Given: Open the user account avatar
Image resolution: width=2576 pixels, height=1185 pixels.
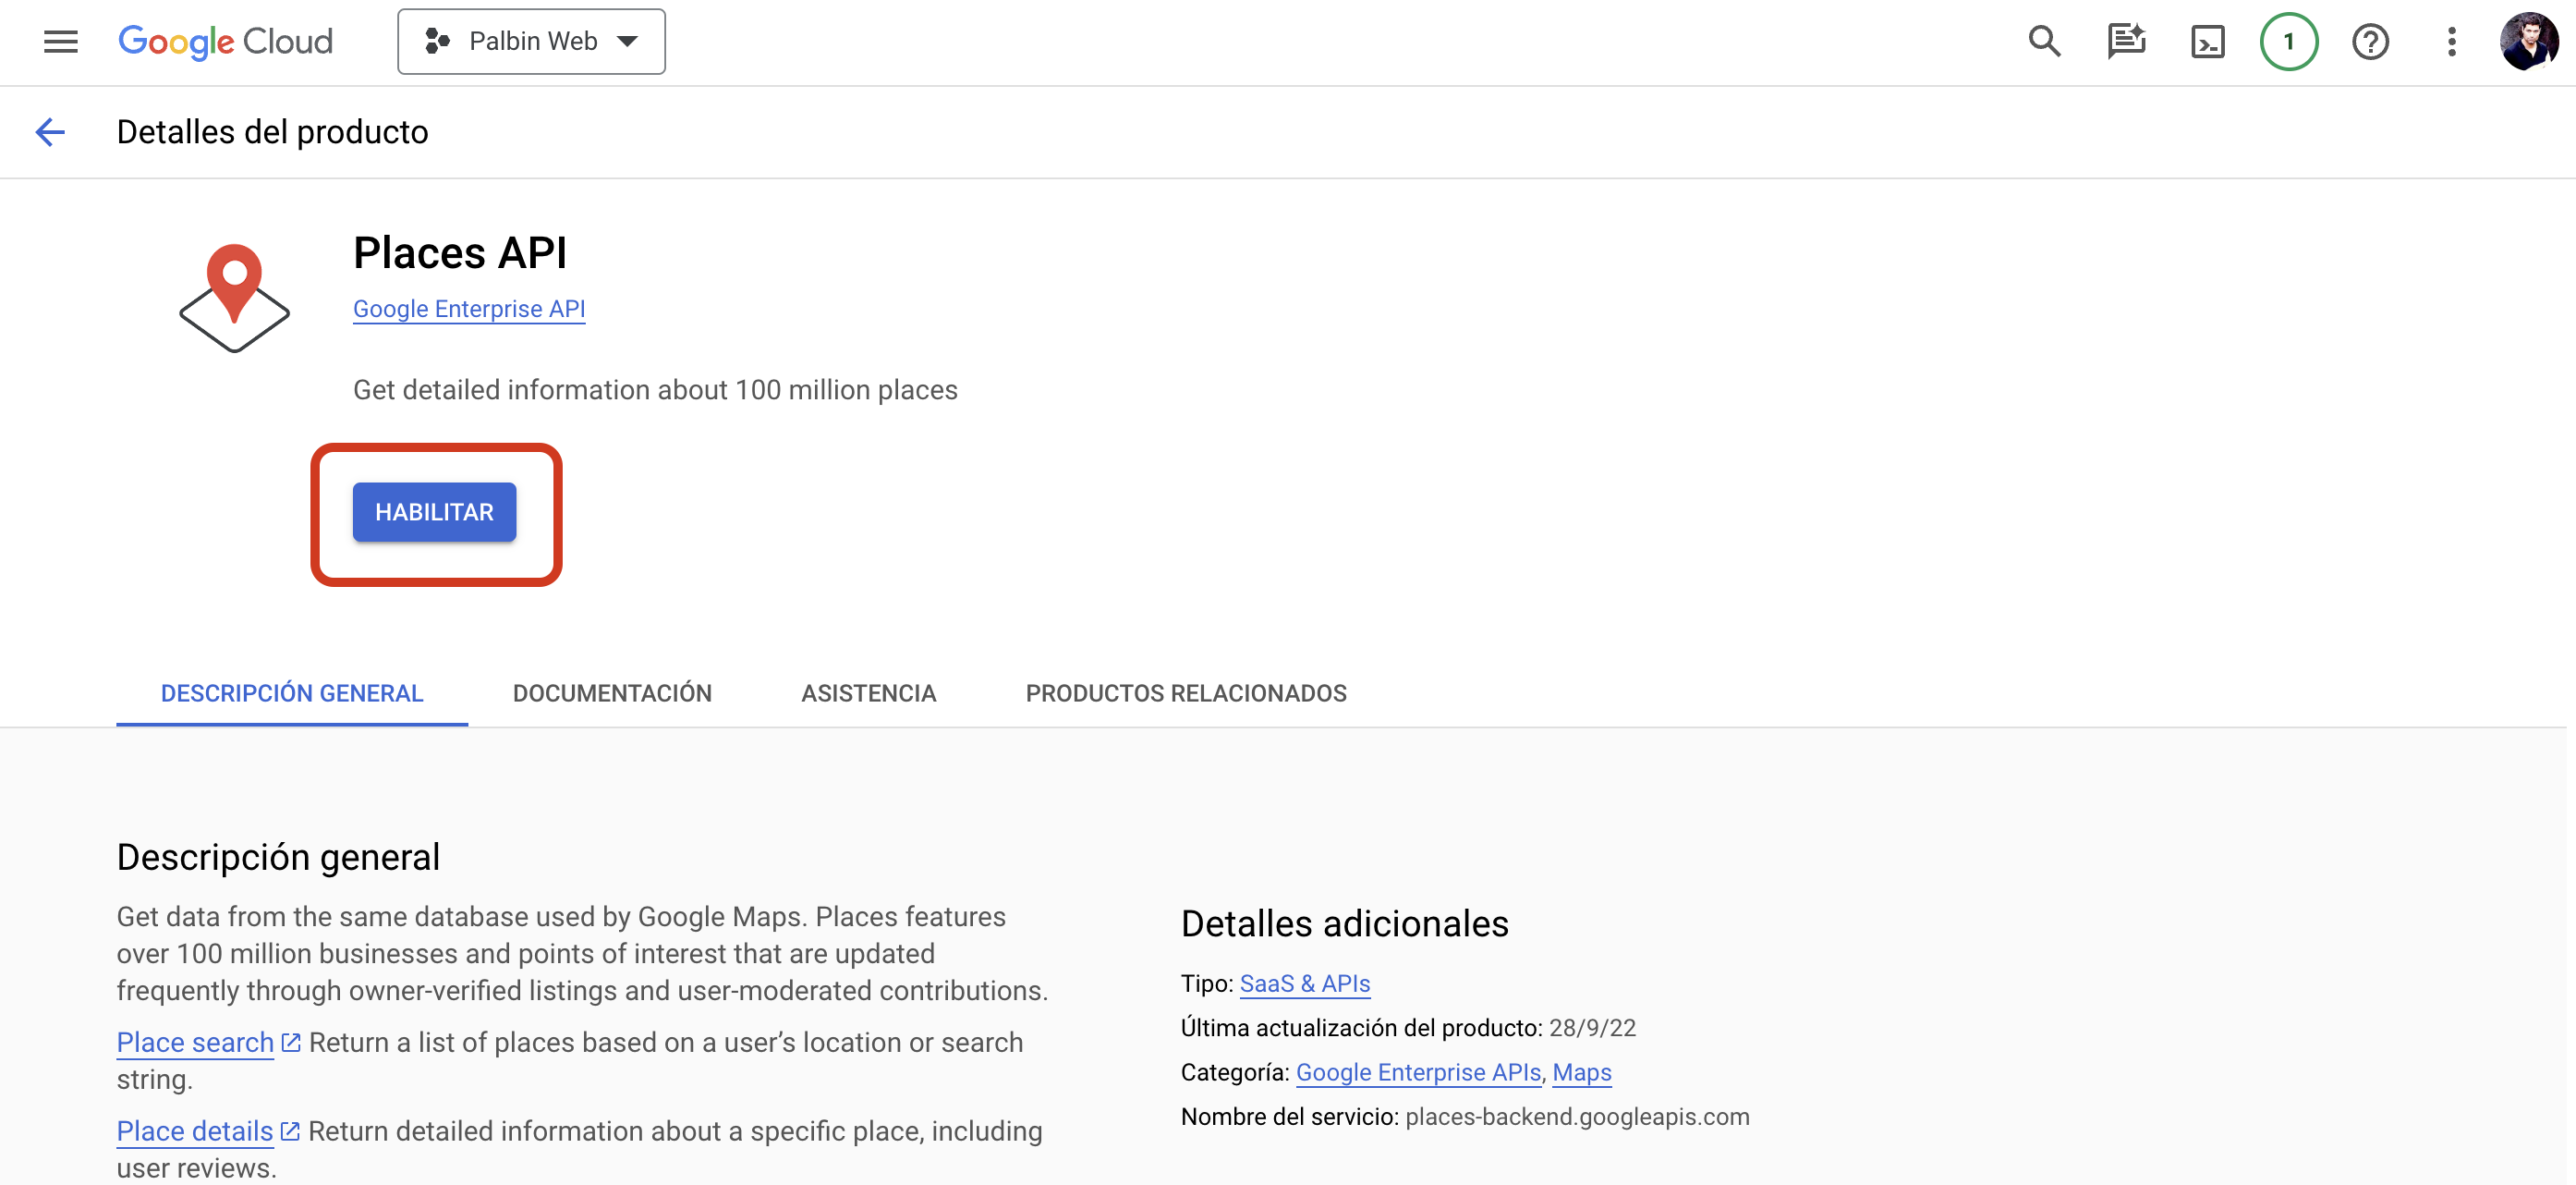Looking at the screenshot, I should (x=2529, y=42).
